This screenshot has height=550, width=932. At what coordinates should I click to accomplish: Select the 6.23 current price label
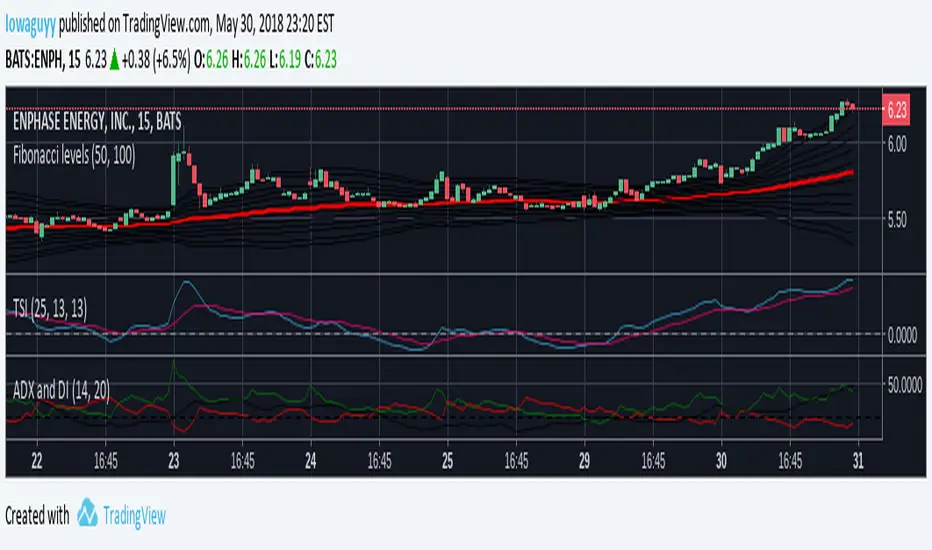click(896, 110)
